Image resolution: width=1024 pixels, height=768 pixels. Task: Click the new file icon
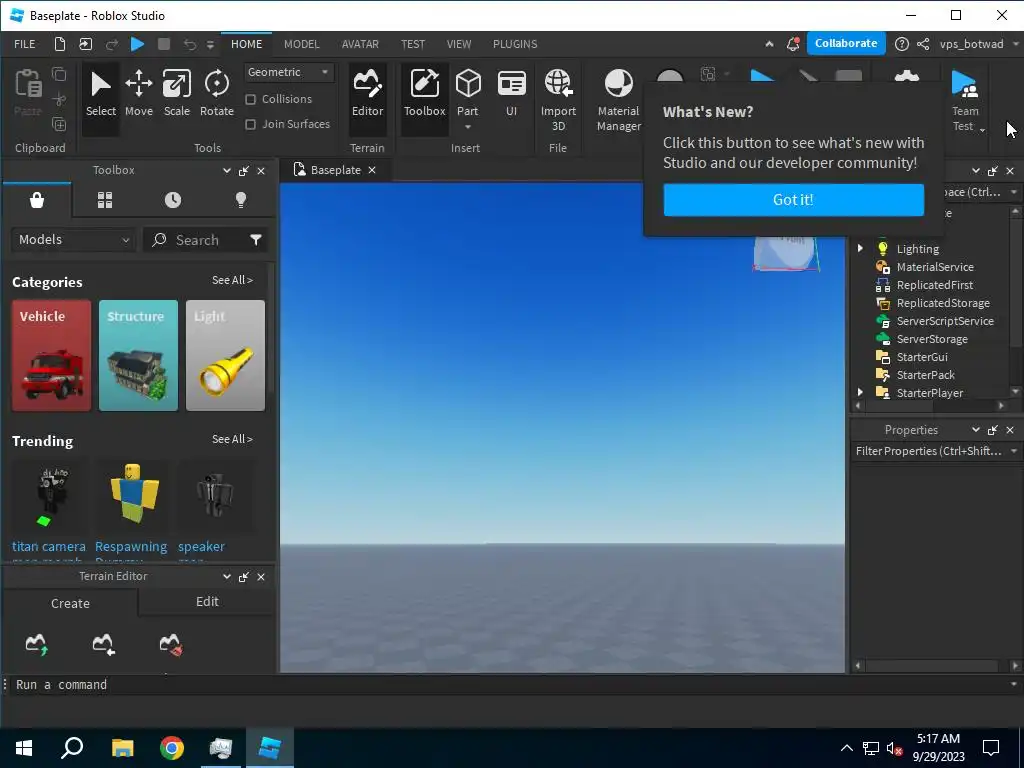point(59,44)
